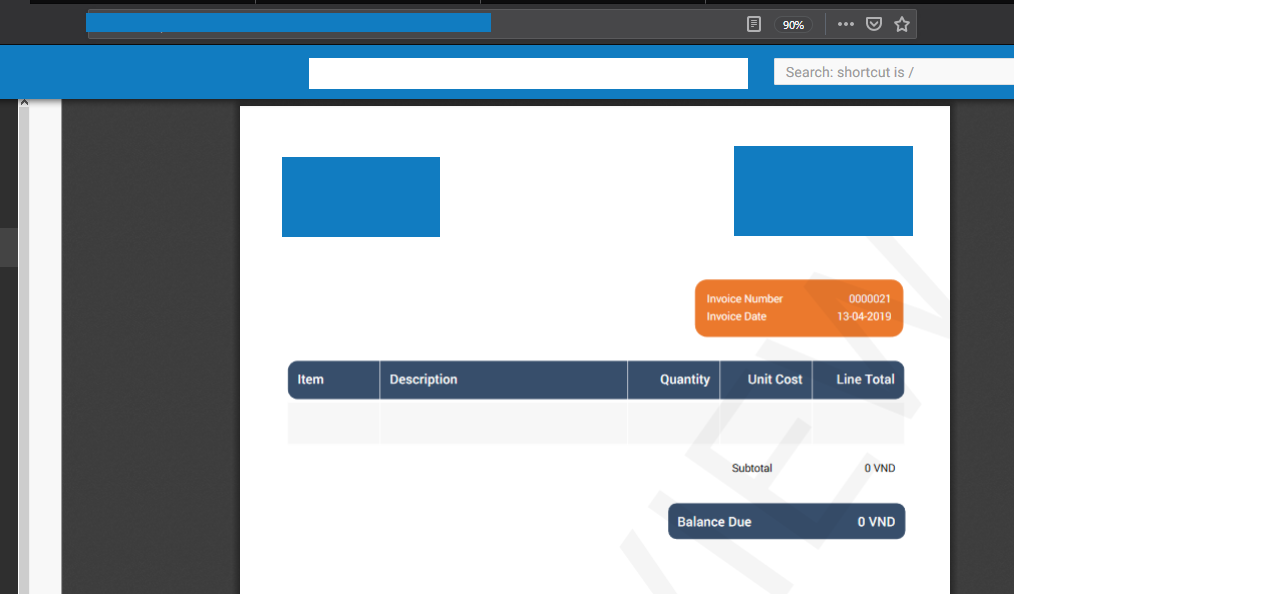The width and height of the screenshot is (1281, 594).
Task: Click the 90% zoom level indicator
Action: [794, 24]
